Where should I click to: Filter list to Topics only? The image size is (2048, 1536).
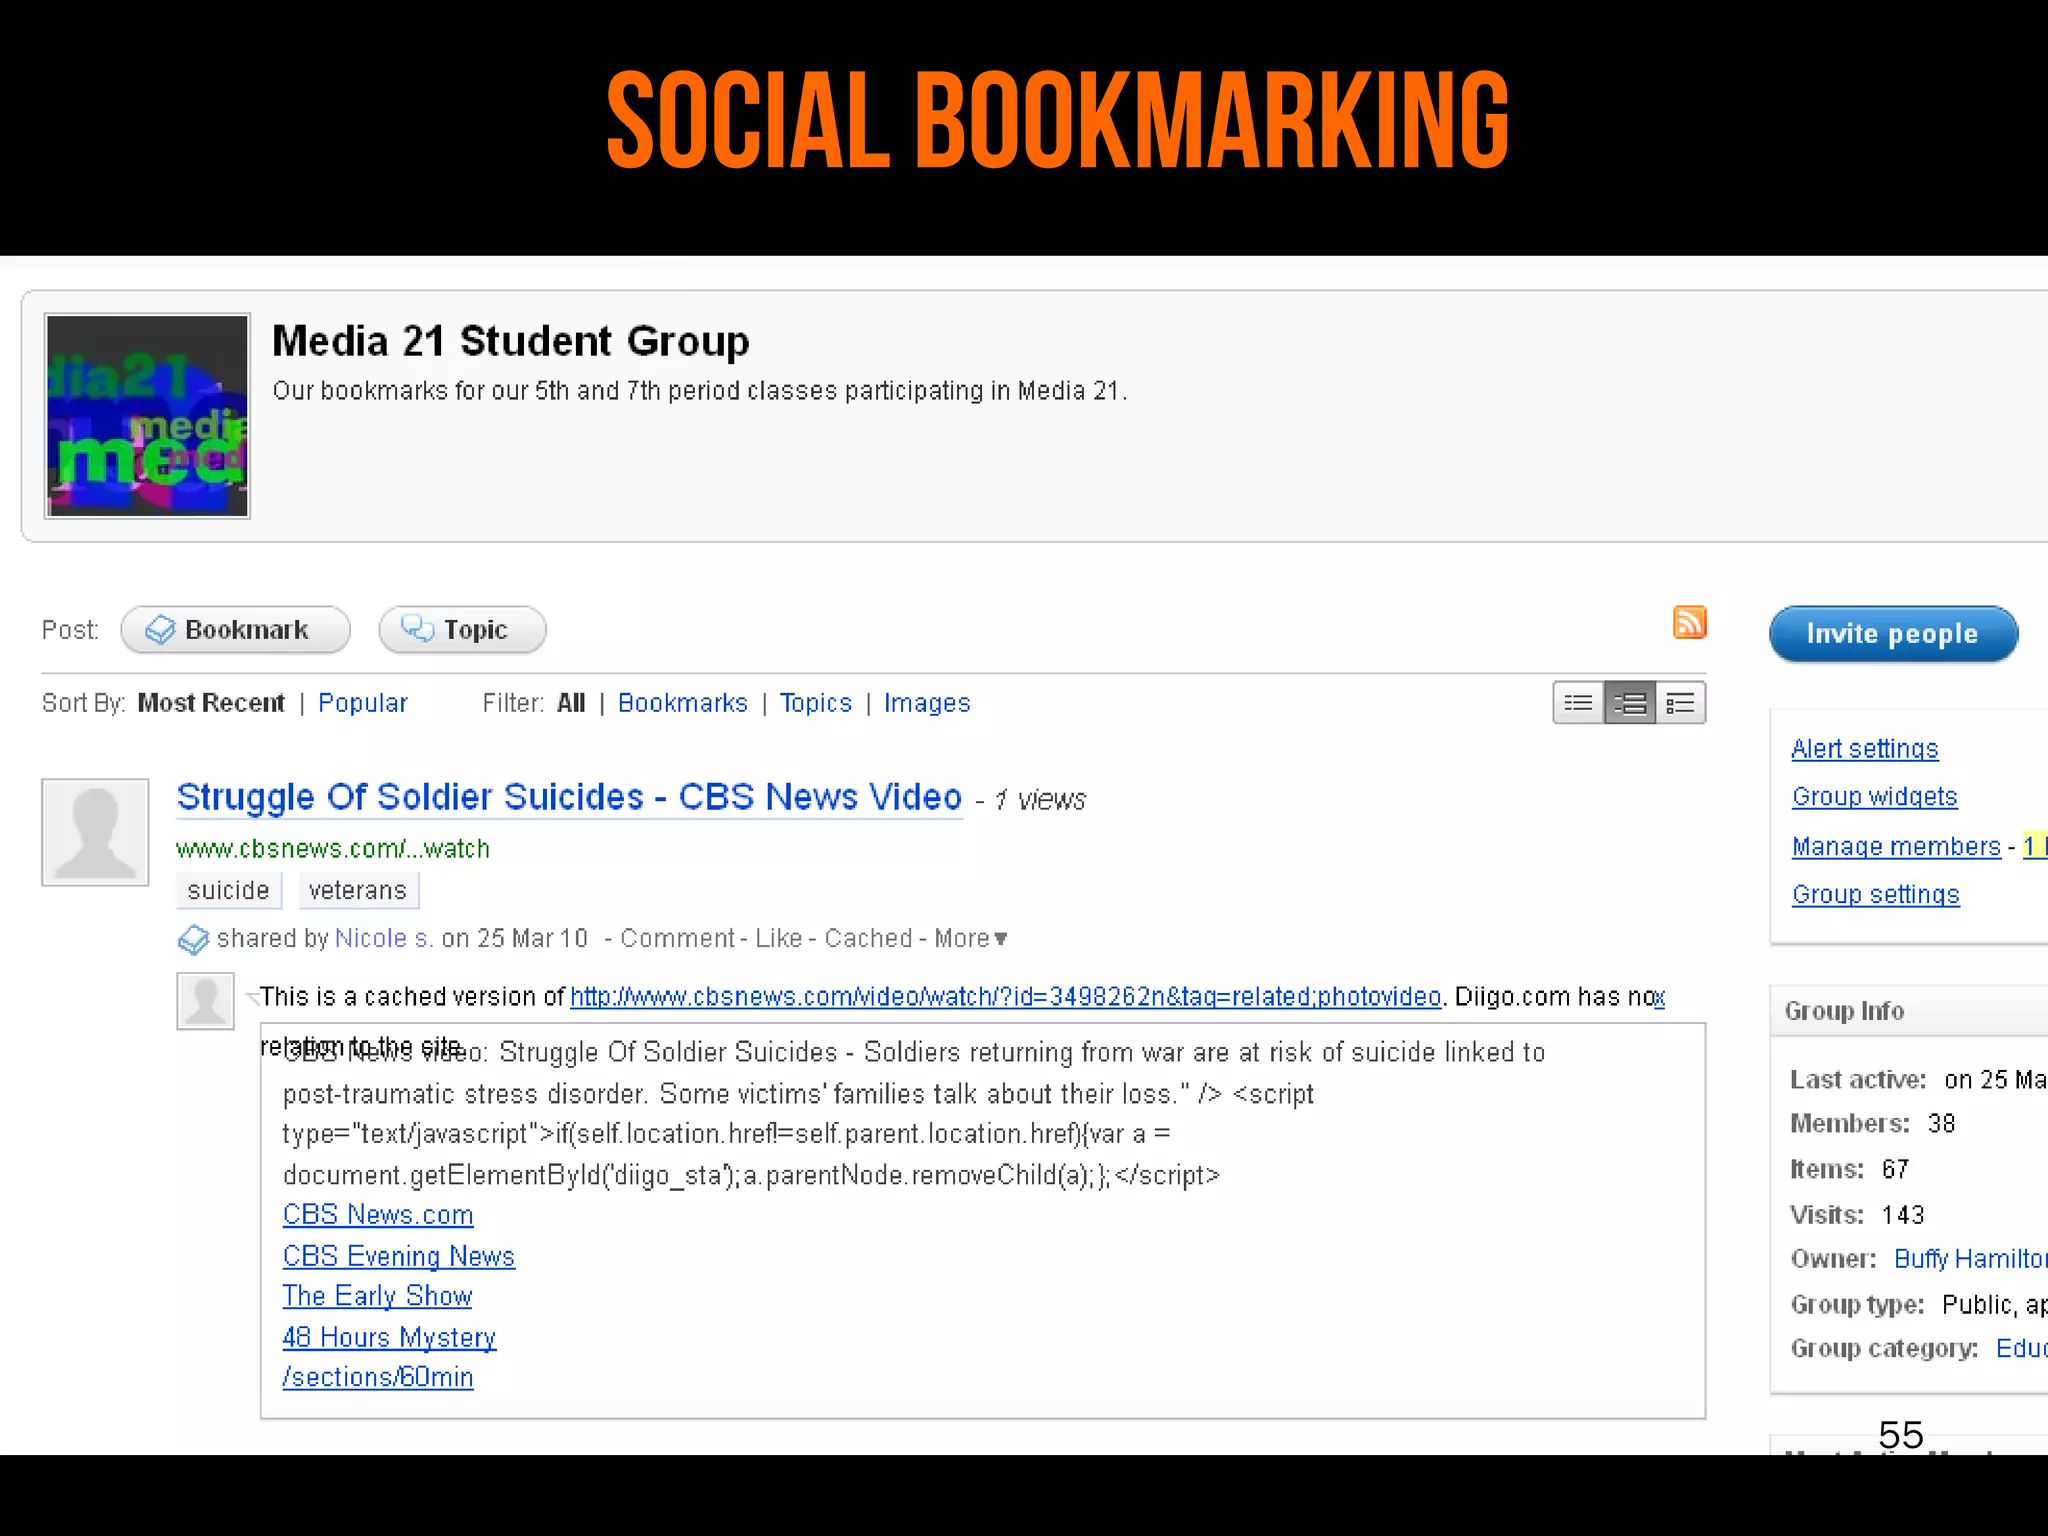pyautogui.click(x=815, y=703)
